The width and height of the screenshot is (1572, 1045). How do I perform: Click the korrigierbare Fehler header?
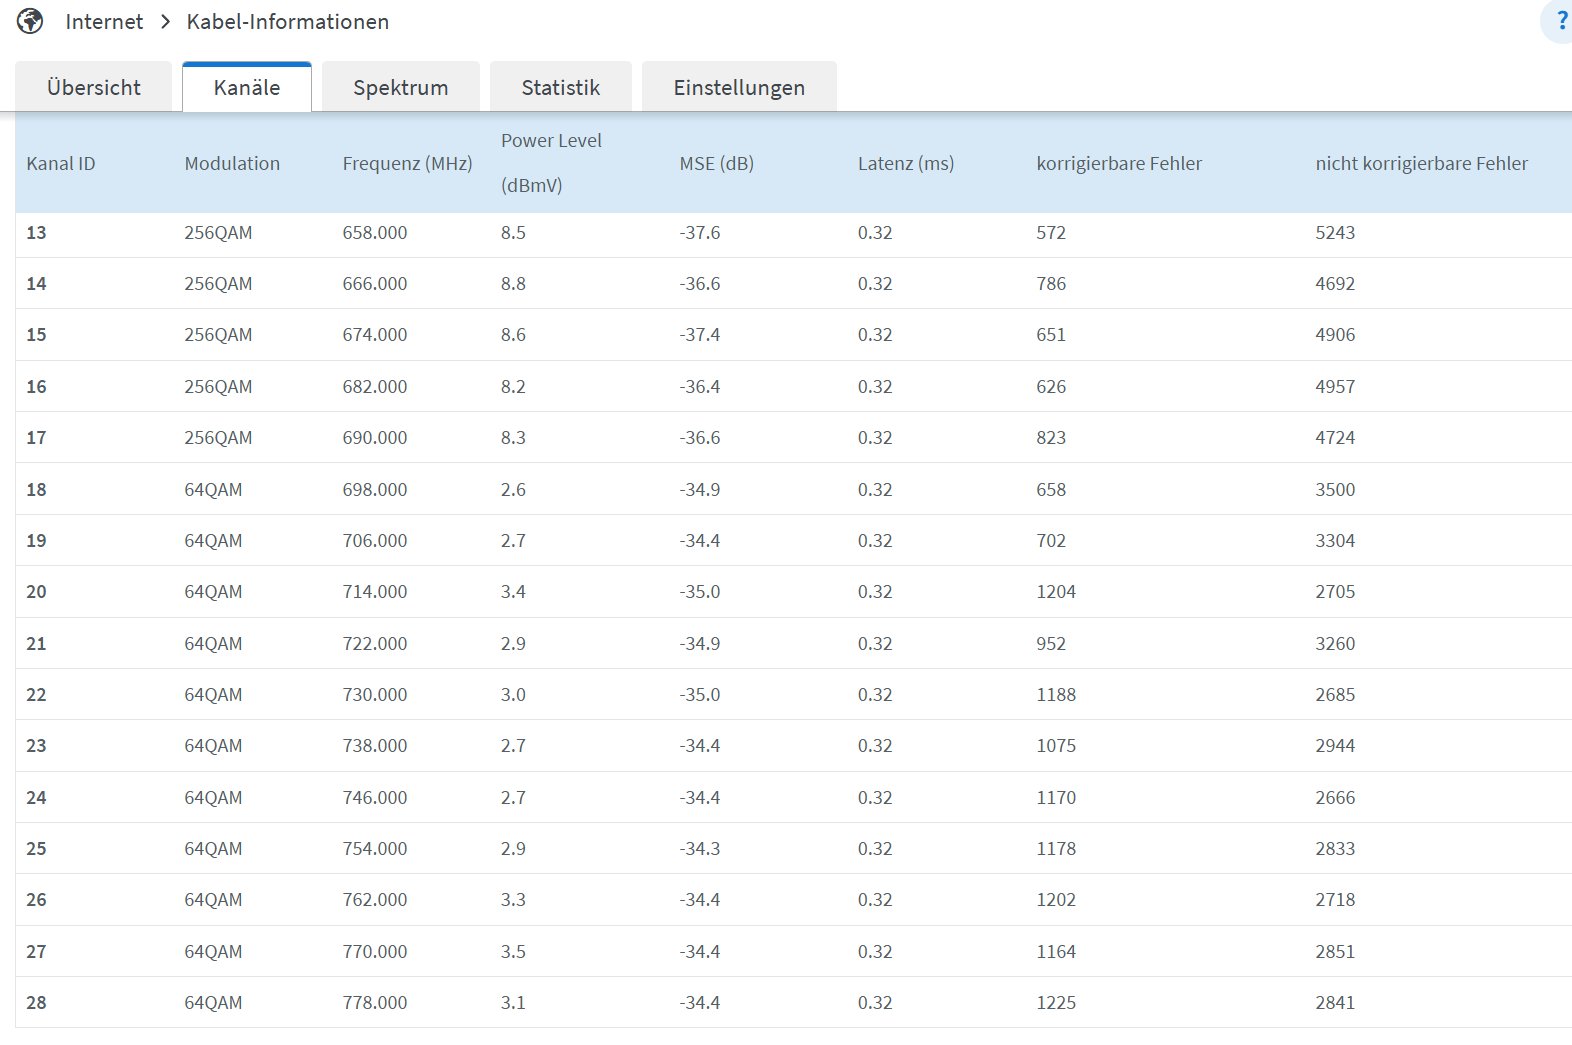click(1119, 163)
